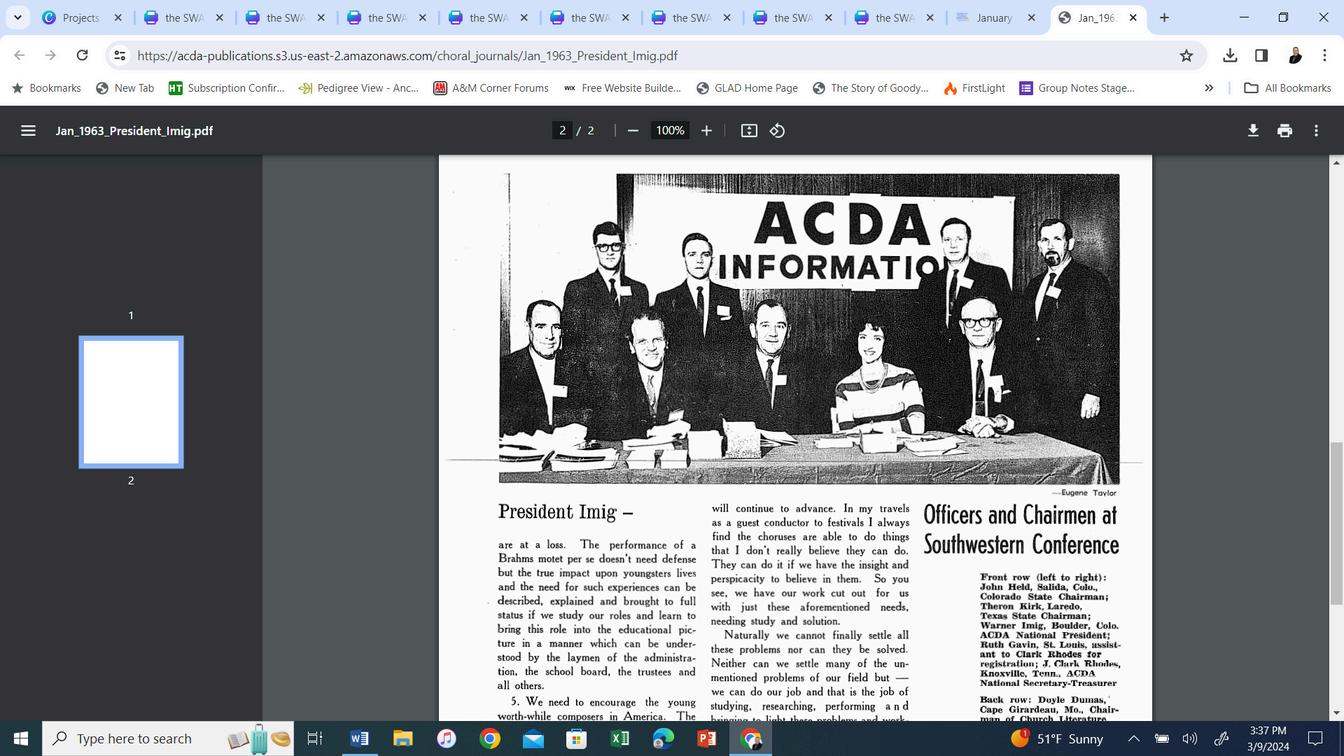Click the zoom percentage field
Image resolution: width=1344 pixels, height=756 pixels.
tap(670, 131)
